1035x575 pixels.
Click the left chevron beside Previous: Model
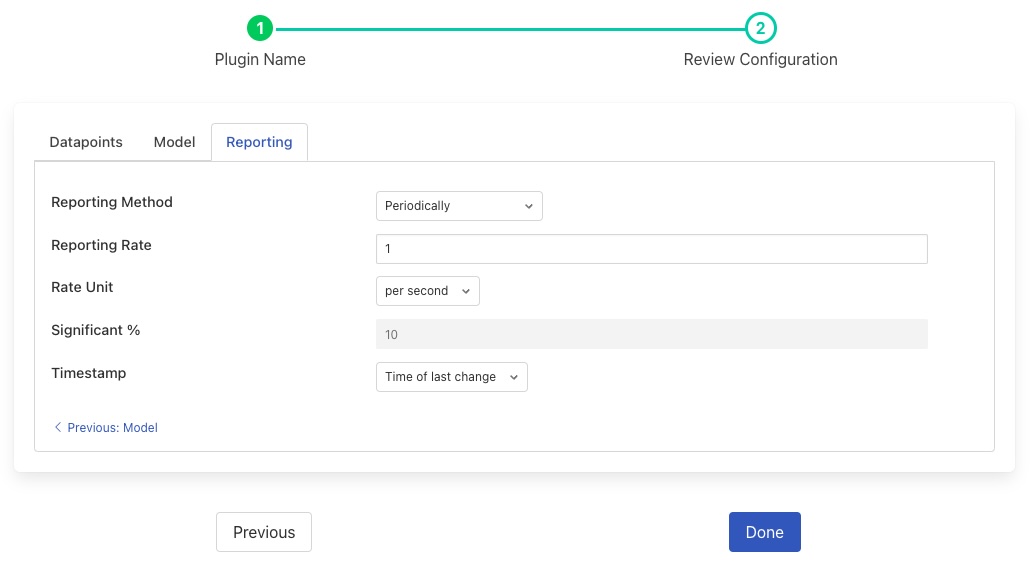click(58, 427)
